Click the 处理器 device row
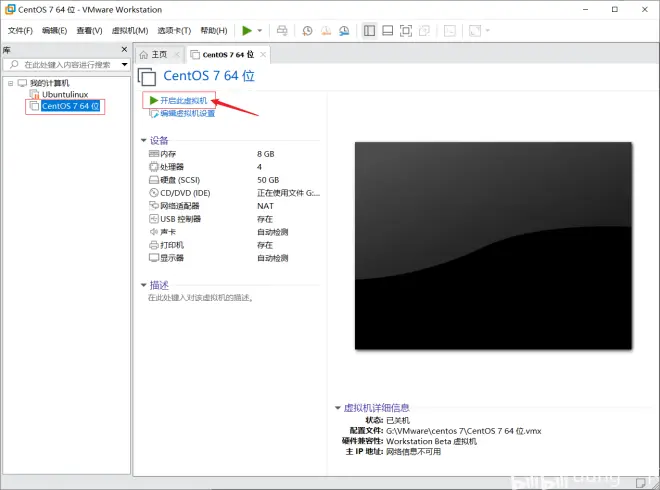The width and height of the screenshot is (660, 490). click(x=234, y=167)
